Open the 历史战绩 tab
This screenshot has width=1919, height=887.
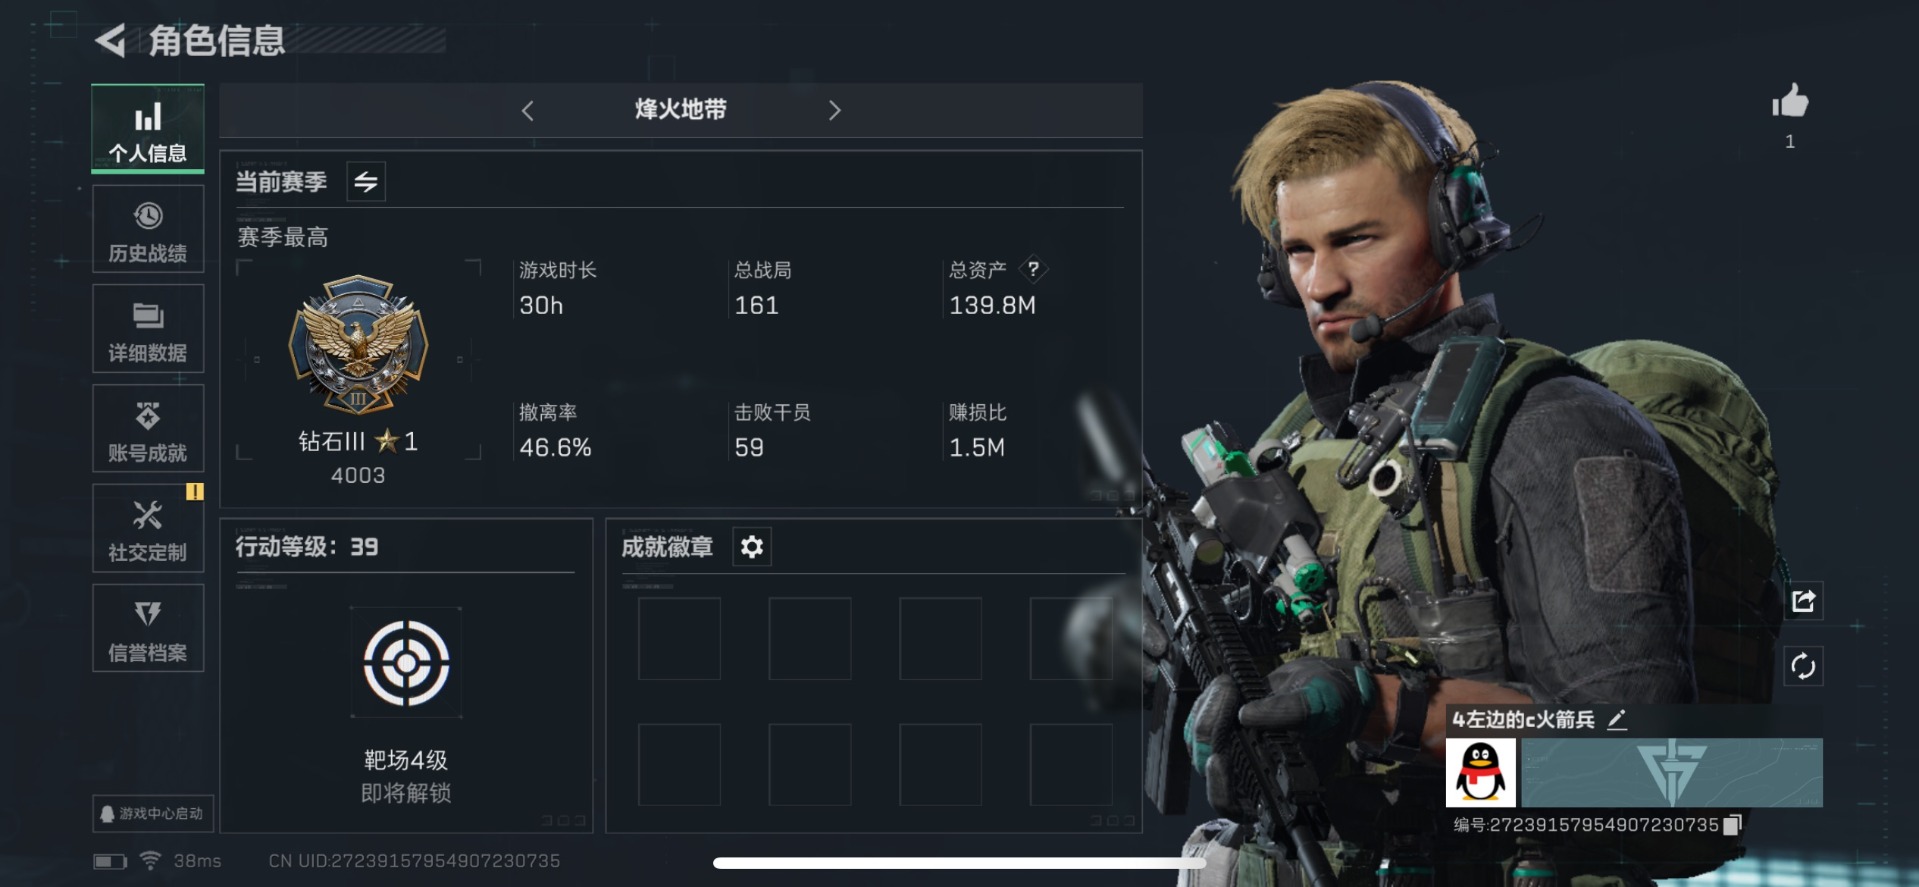(x=148, y=229)
